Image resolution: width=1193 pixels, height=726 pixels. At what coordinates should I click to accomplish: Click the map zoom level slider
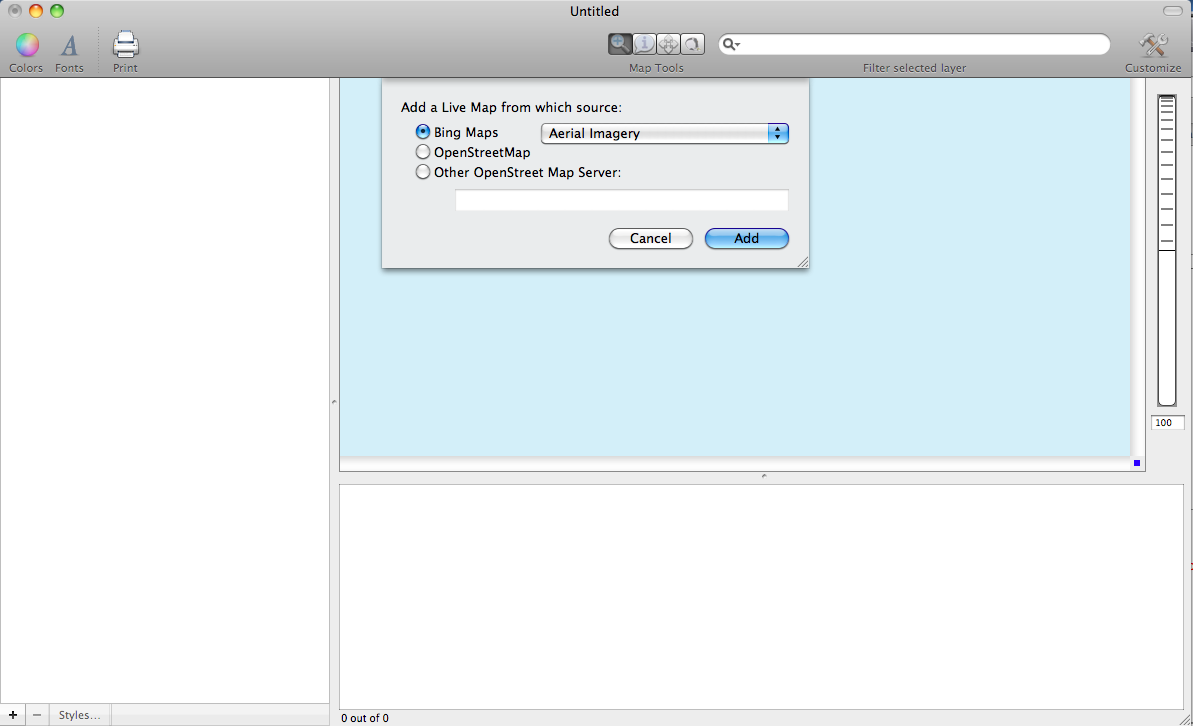tap(1167, 250)
